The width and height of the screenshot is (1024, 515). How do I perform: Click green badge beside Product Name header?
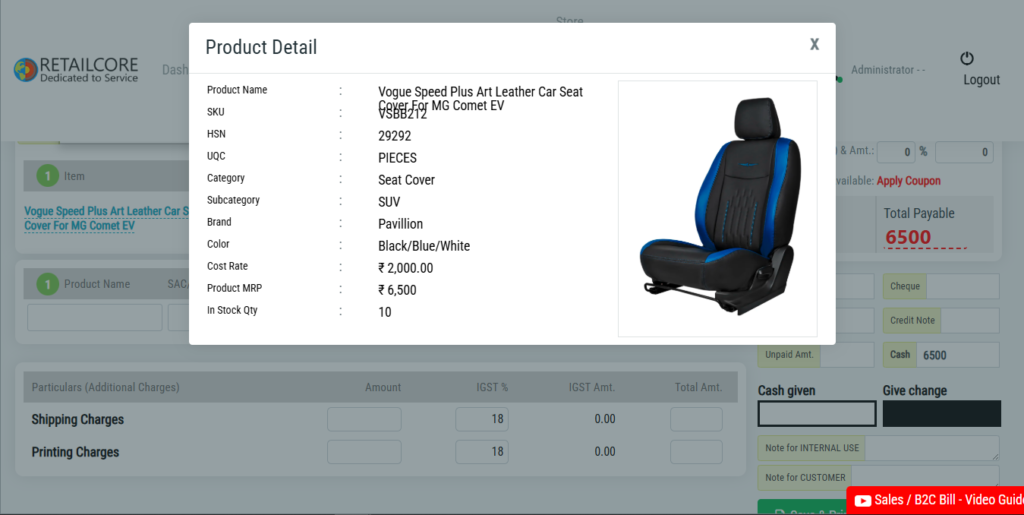pyautogui.click(x=48, y=284)
